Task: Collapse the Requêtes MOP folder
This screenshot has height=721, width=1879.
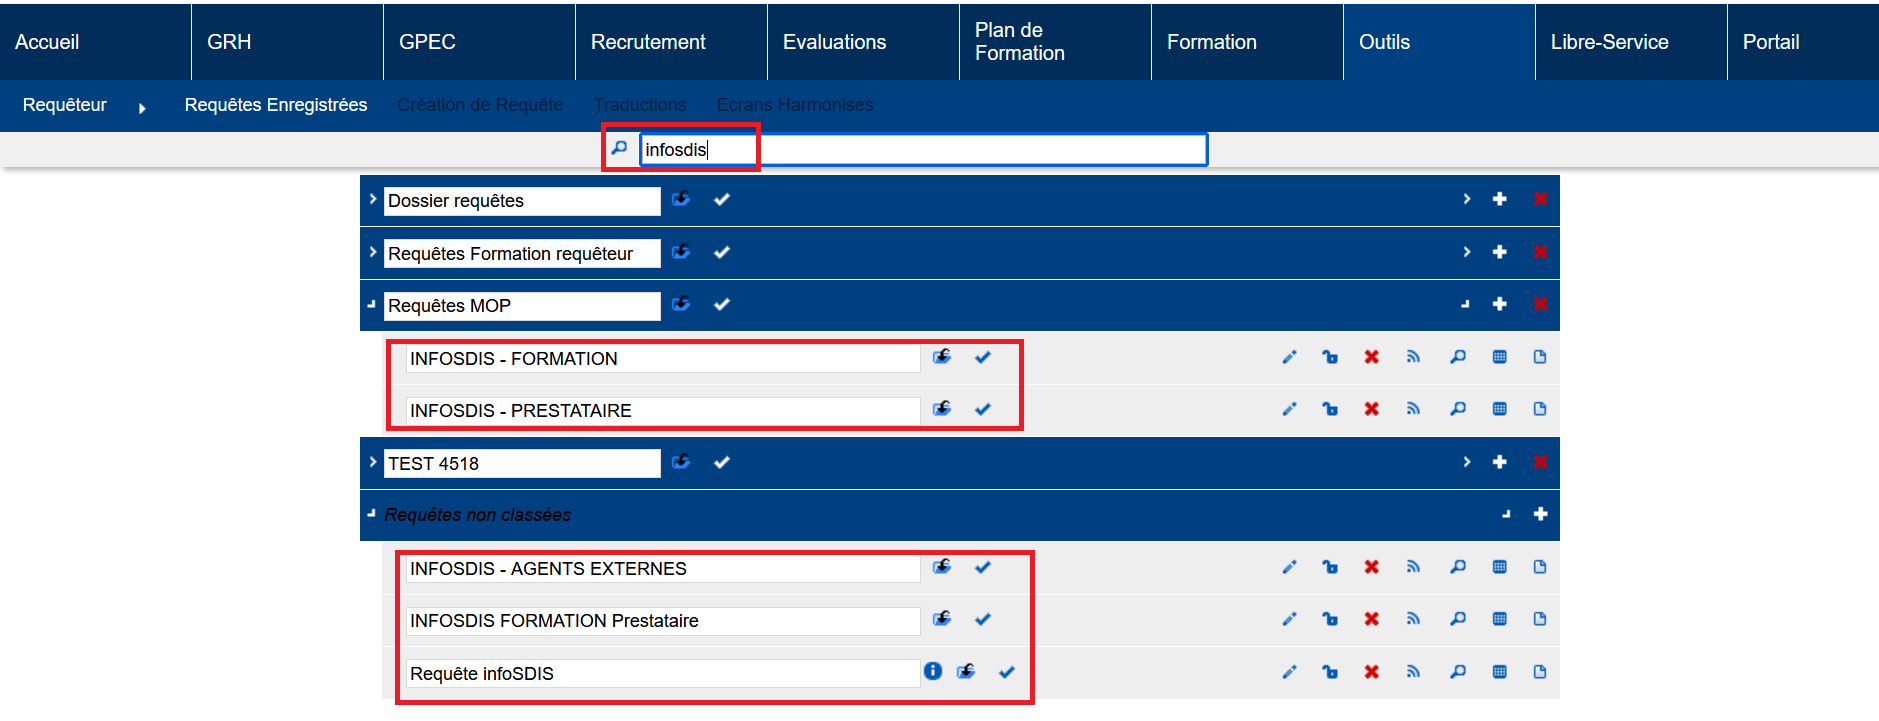Action: tap(372, 304)
